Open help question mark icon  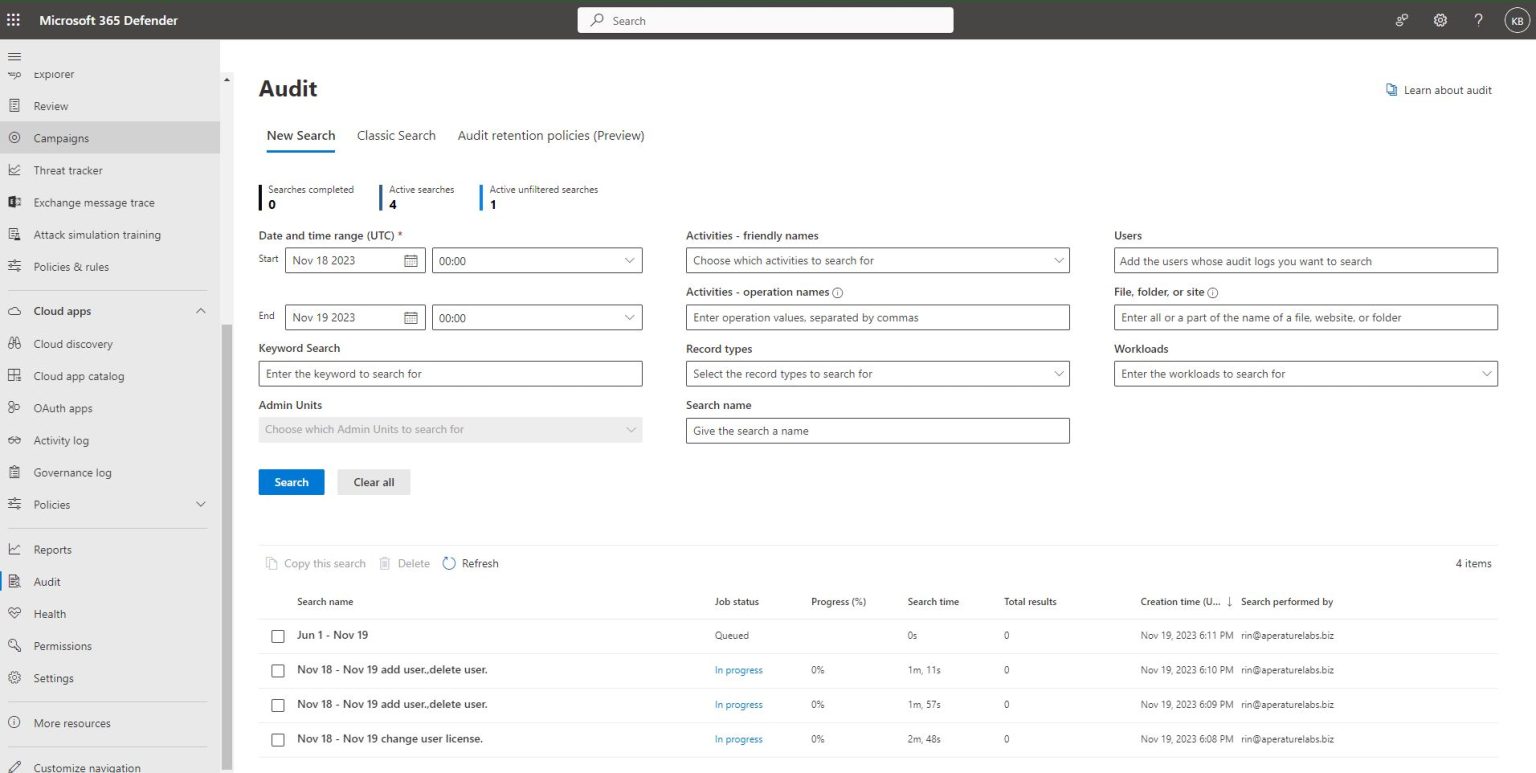coord(1478,20)
